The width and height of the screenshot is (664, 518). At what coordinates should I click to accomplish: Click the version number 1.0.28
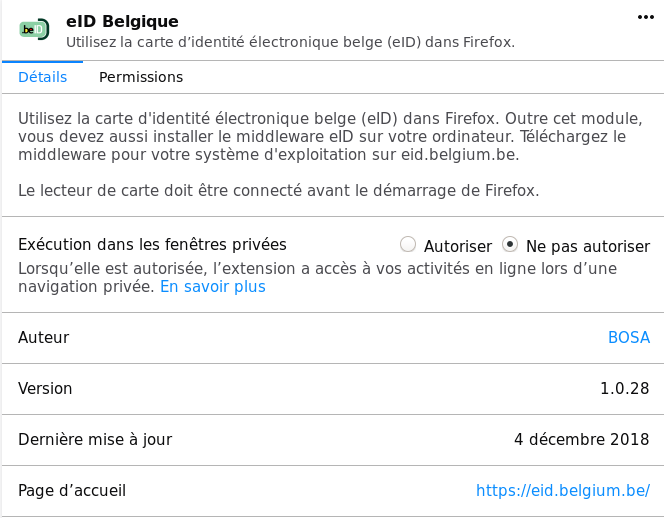point(625,388)
